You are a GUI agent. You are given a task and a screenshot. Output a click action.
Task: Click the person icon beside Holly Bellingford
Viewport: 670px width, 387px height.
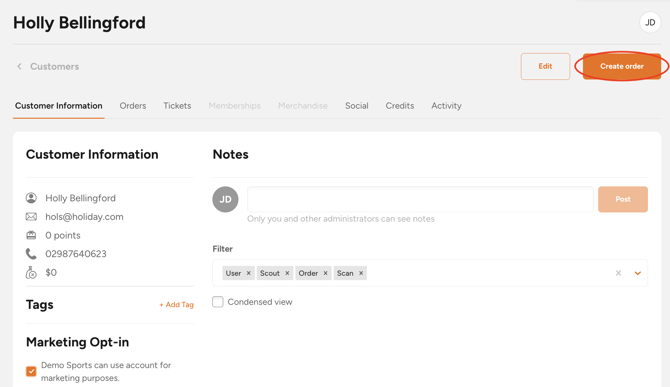pos(31,198)
